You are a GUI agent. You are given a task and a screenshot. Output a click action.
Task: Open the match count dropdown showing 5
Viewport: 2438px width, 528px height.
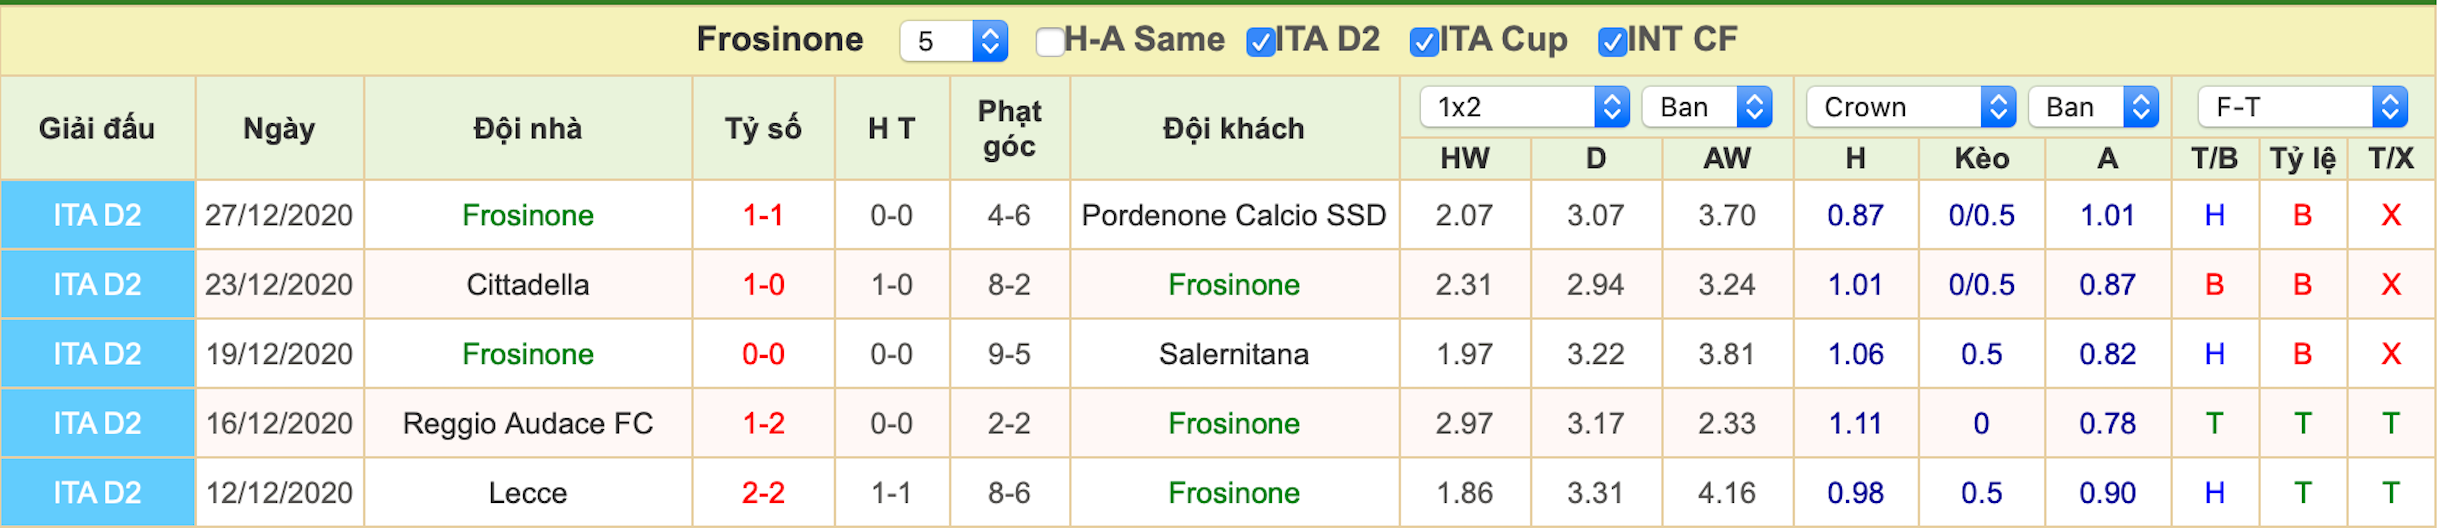(x=953, y=41)
